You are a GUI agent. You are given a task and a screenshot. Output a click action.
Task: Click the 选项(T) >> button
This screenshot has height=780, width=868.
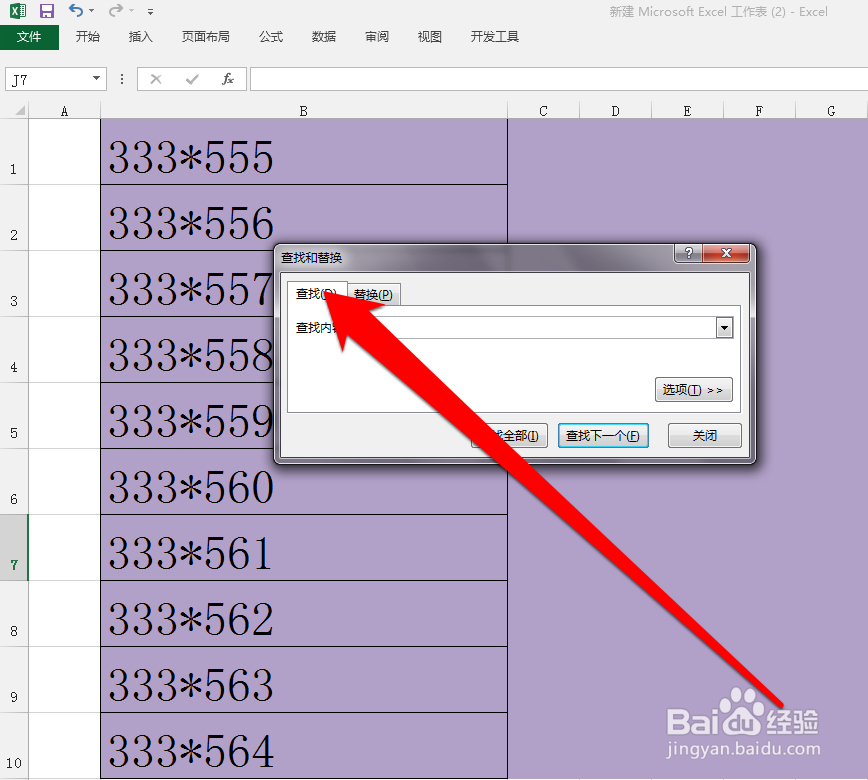click(694, 390)
